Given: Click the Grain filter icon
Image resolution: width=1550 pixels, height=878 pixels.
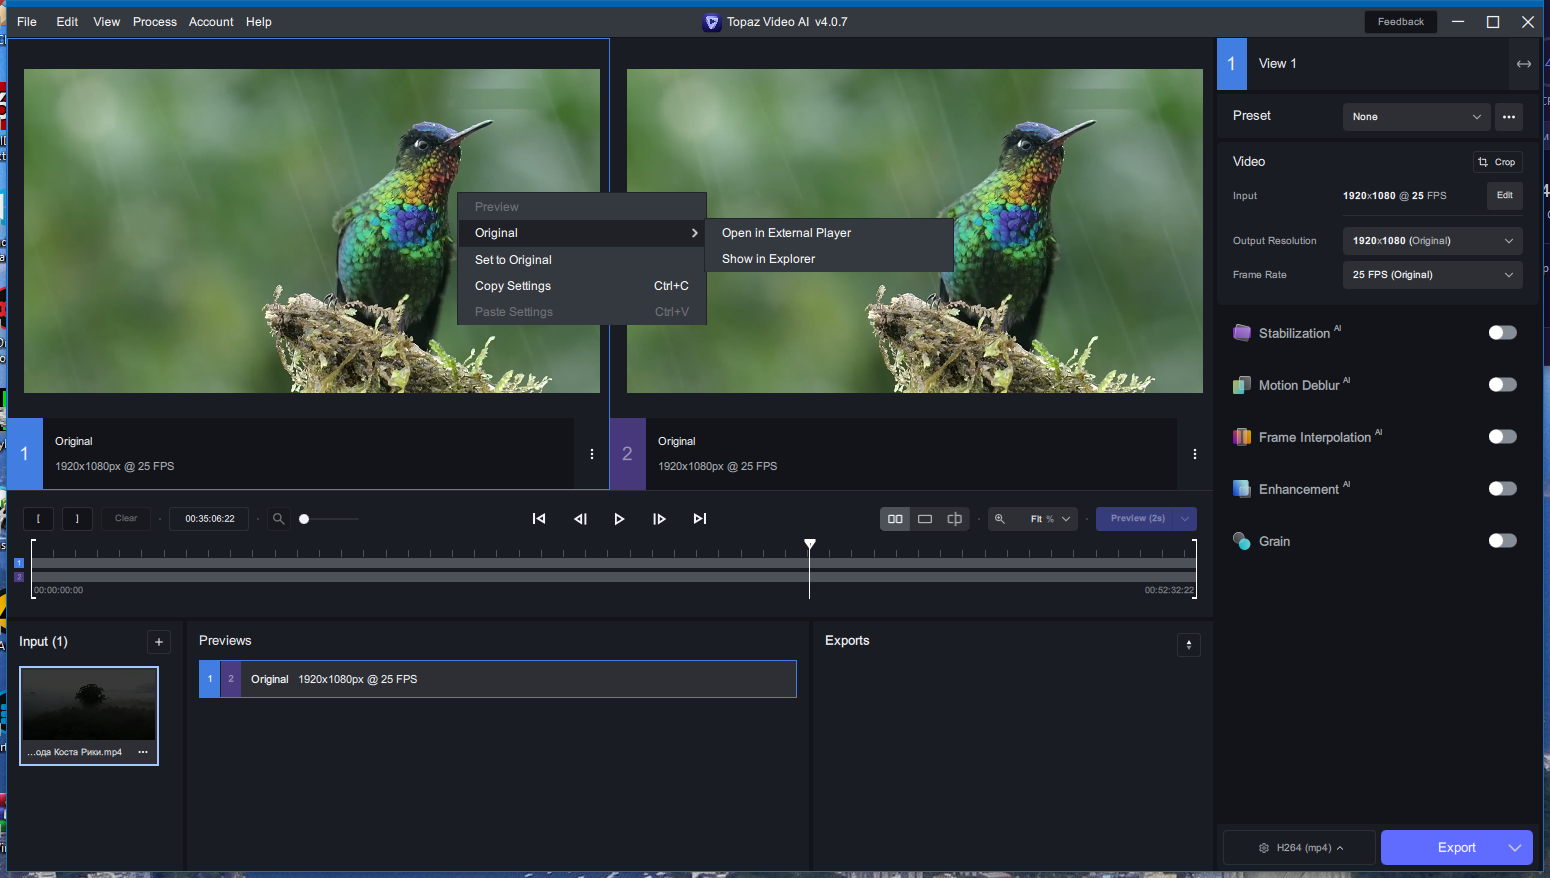Looking at the screenshot, I should 1242,541.
